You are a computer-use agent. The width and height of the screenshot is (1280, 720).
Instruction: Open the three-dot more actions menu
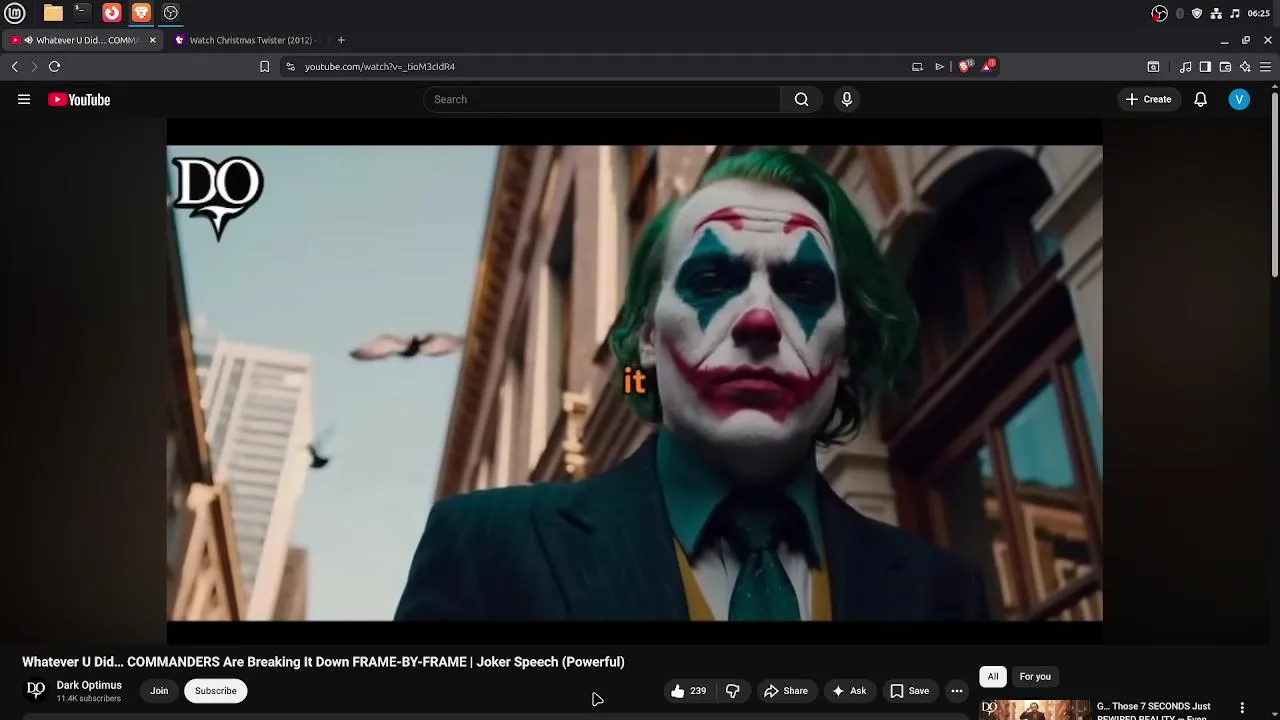coord(957,691)
